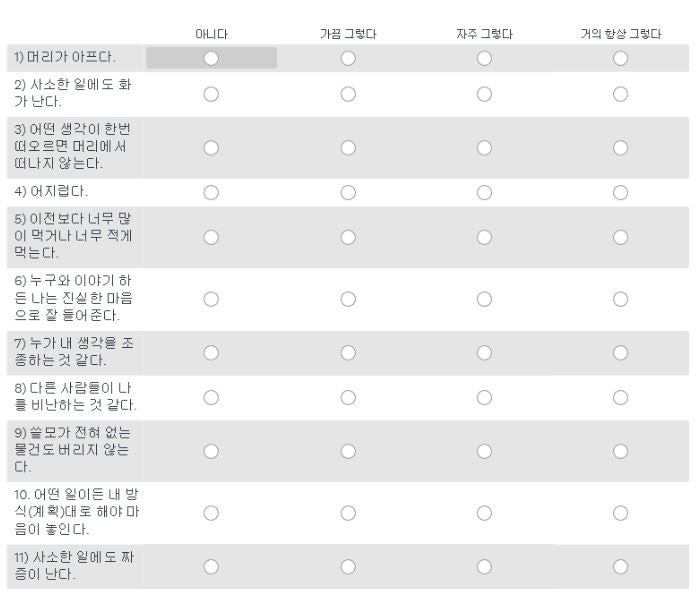Select '자주 그렇다' for question 3
The width and height of the screenshot is (696, 589).
pyautogui.click(x=484, y=148)
